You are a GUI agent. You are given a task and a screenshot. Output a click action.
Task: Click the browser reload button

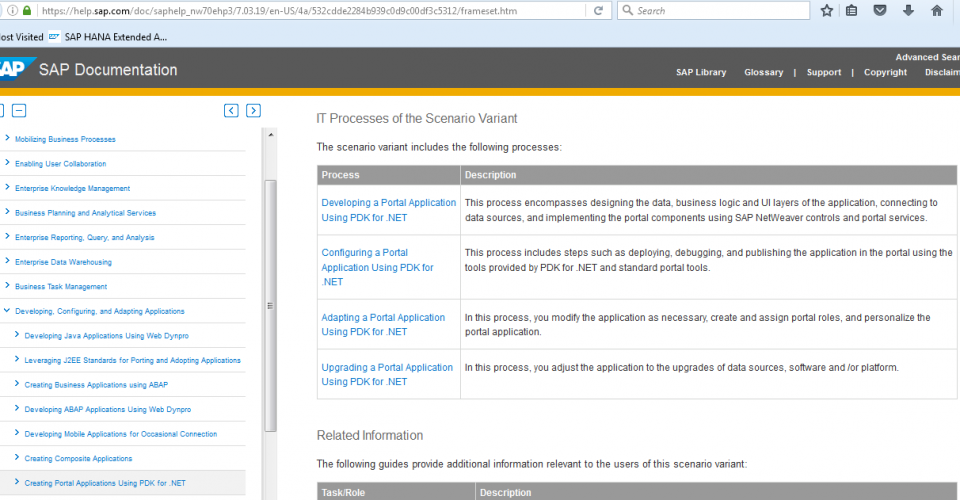[598, 10]
